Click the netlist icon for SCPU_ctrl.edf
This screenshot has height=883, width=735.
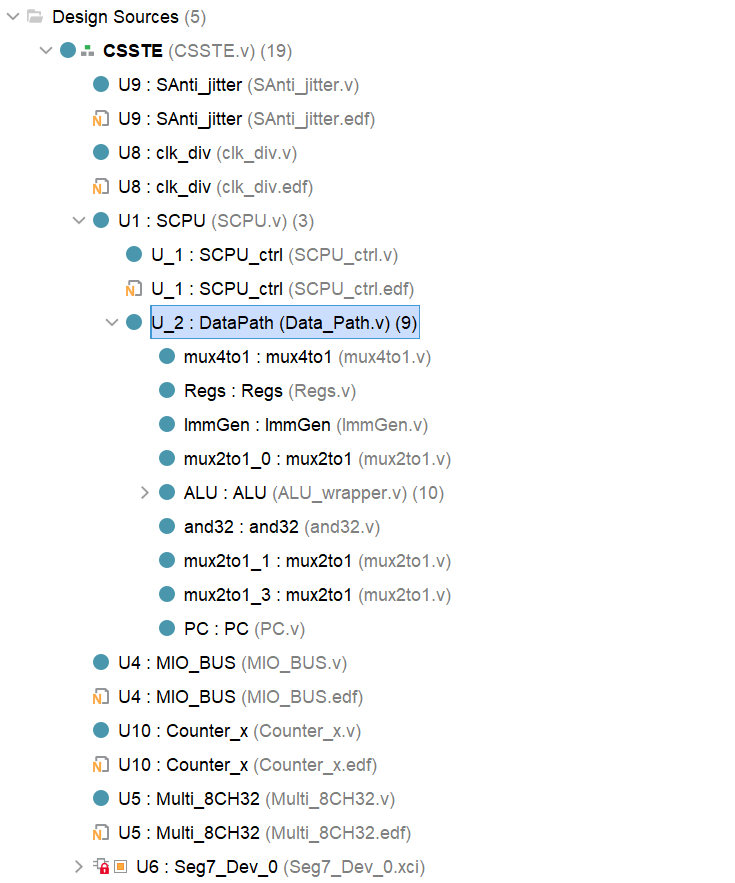[x=134, y=289]
